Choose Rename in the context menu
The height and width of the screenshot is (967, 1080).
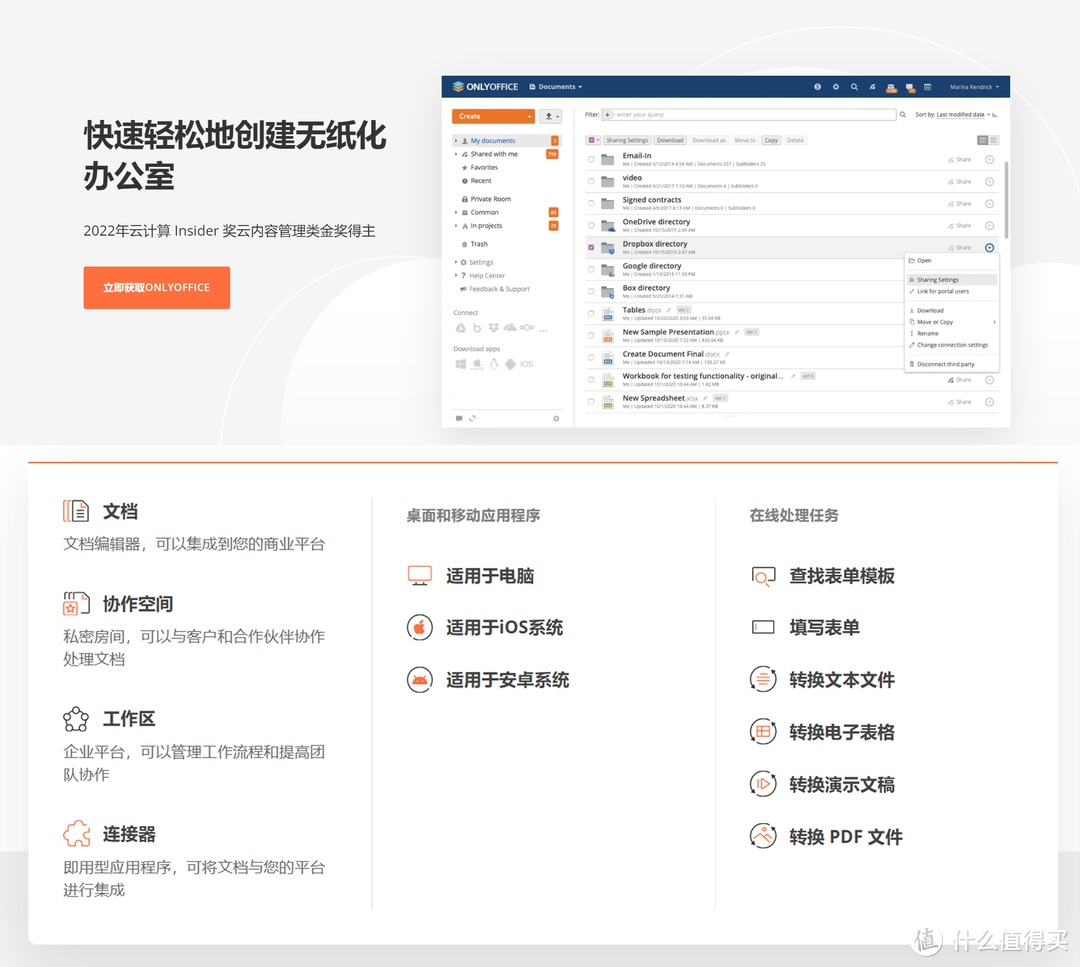tap(951, 333)
